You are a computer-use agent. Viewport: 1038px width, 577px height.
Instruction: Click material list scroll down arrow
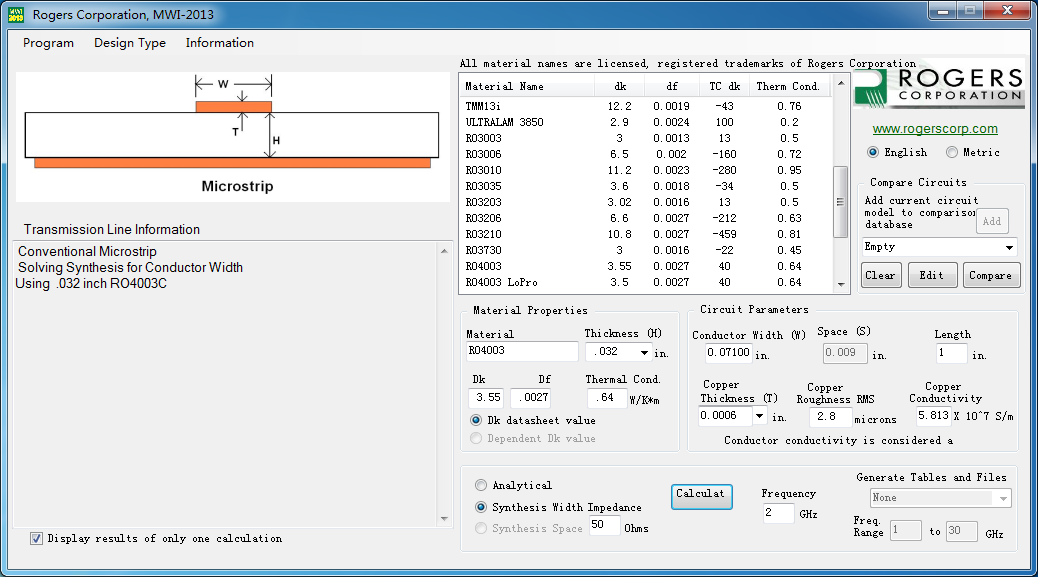click(x=841, y=285)
